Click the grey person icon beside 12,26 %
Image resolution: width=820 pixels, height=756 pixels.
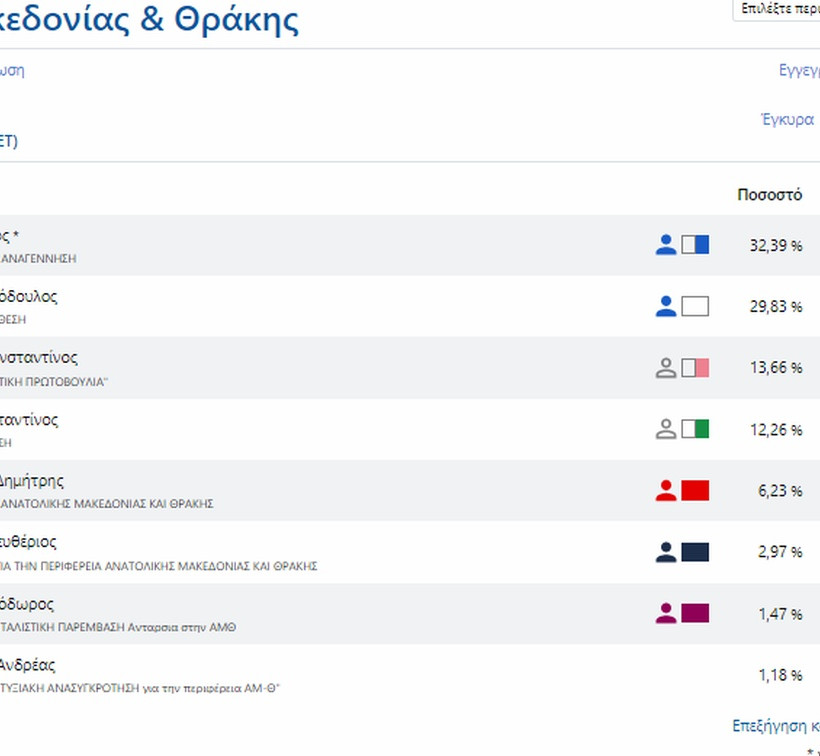pos(666,429)
